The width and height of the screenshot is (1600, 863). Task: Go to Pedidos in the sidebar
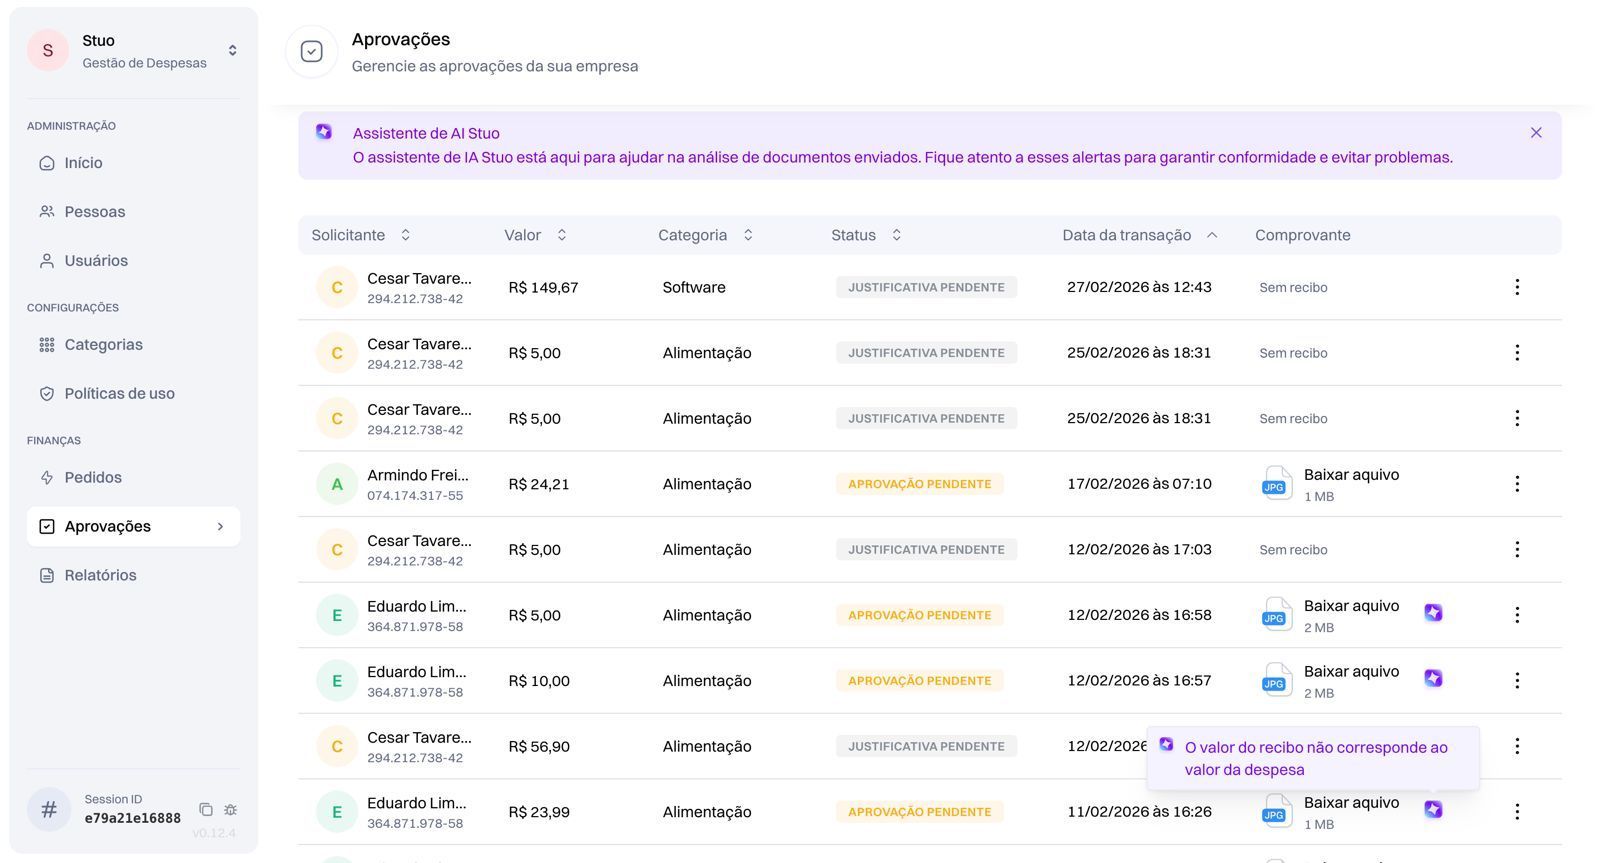[x=93, y=478]
